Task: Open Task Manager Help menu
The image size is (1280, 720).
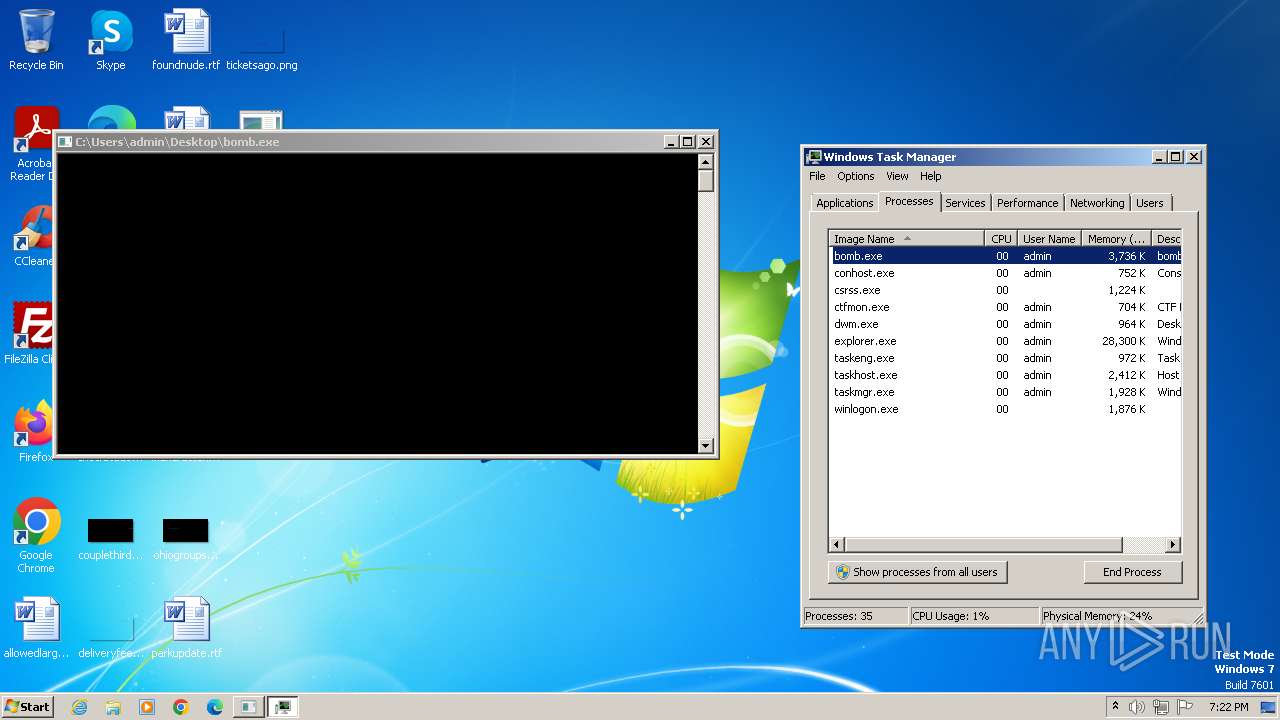Action: point(930,176)
